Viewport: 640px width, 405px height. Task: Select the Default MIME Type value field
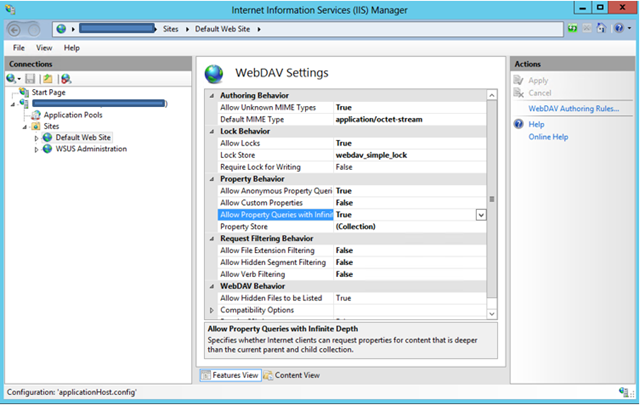(x=410, y=119)
